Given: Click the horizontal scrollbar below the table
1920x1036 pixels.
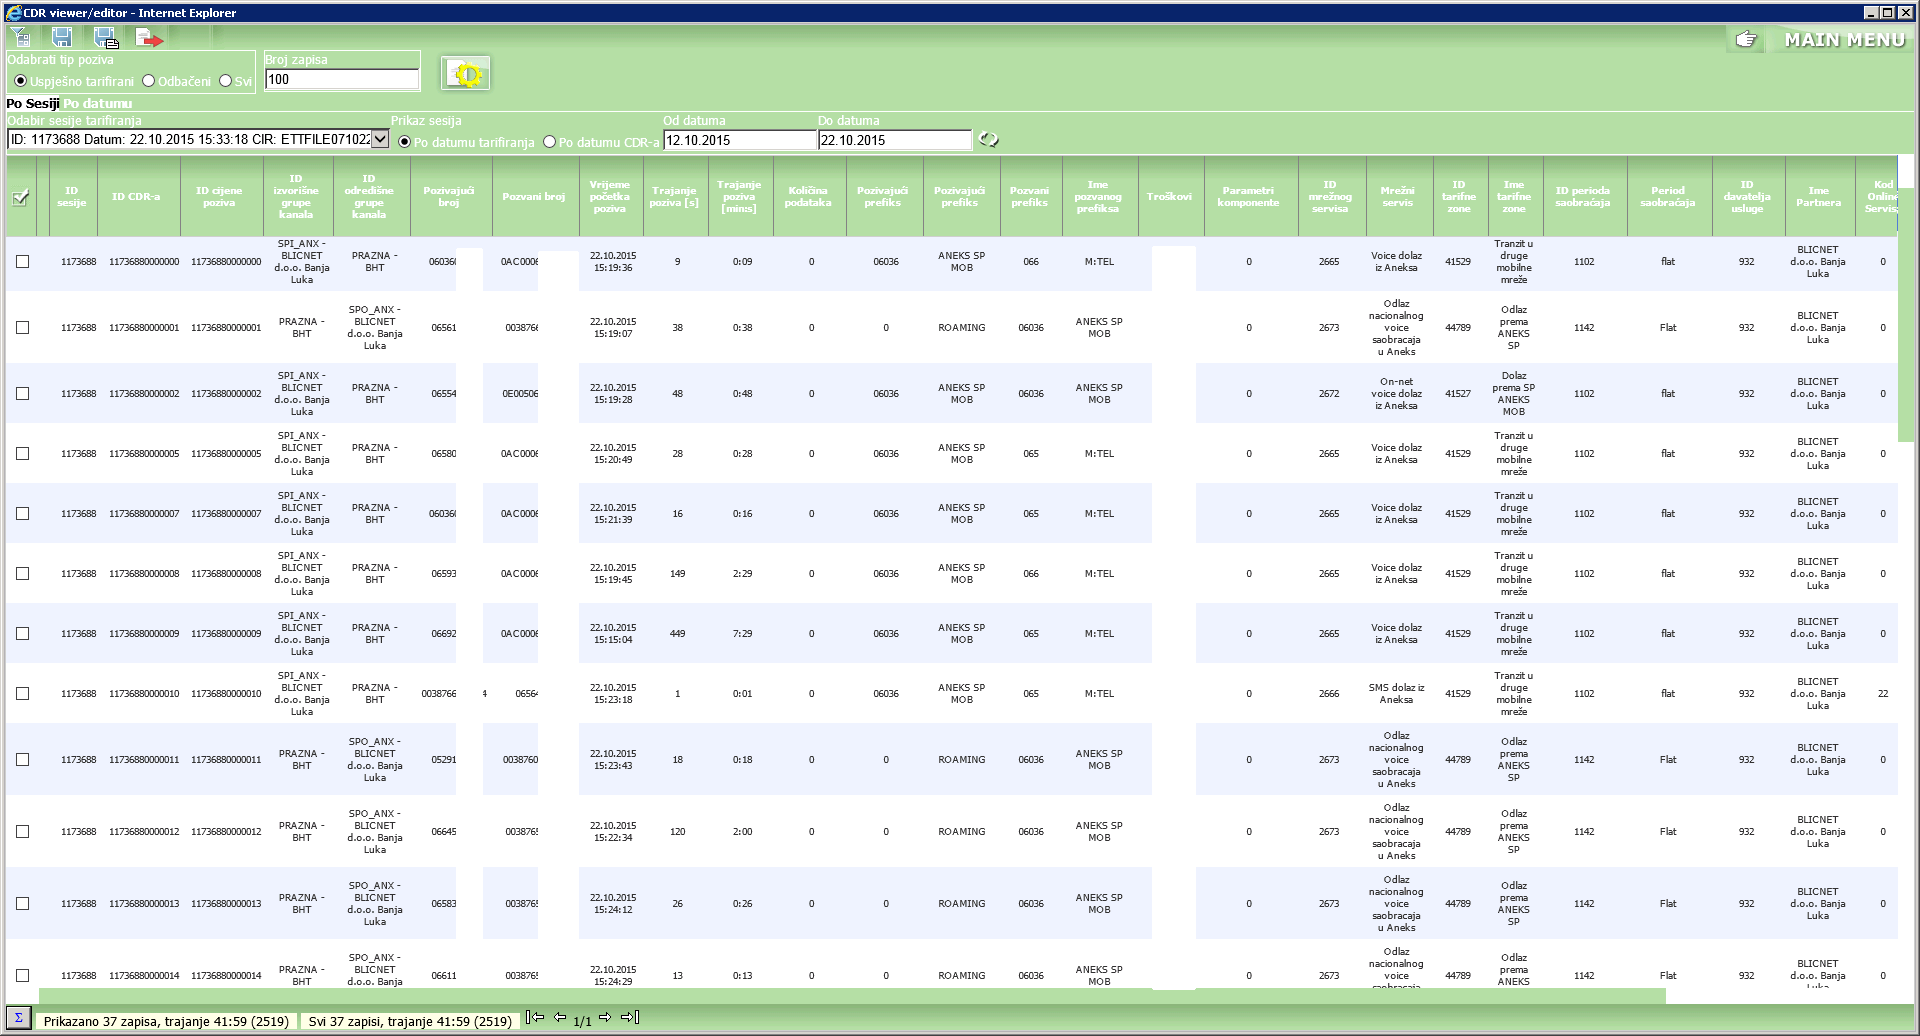Looking at the screenshot, I should point(852,996).
